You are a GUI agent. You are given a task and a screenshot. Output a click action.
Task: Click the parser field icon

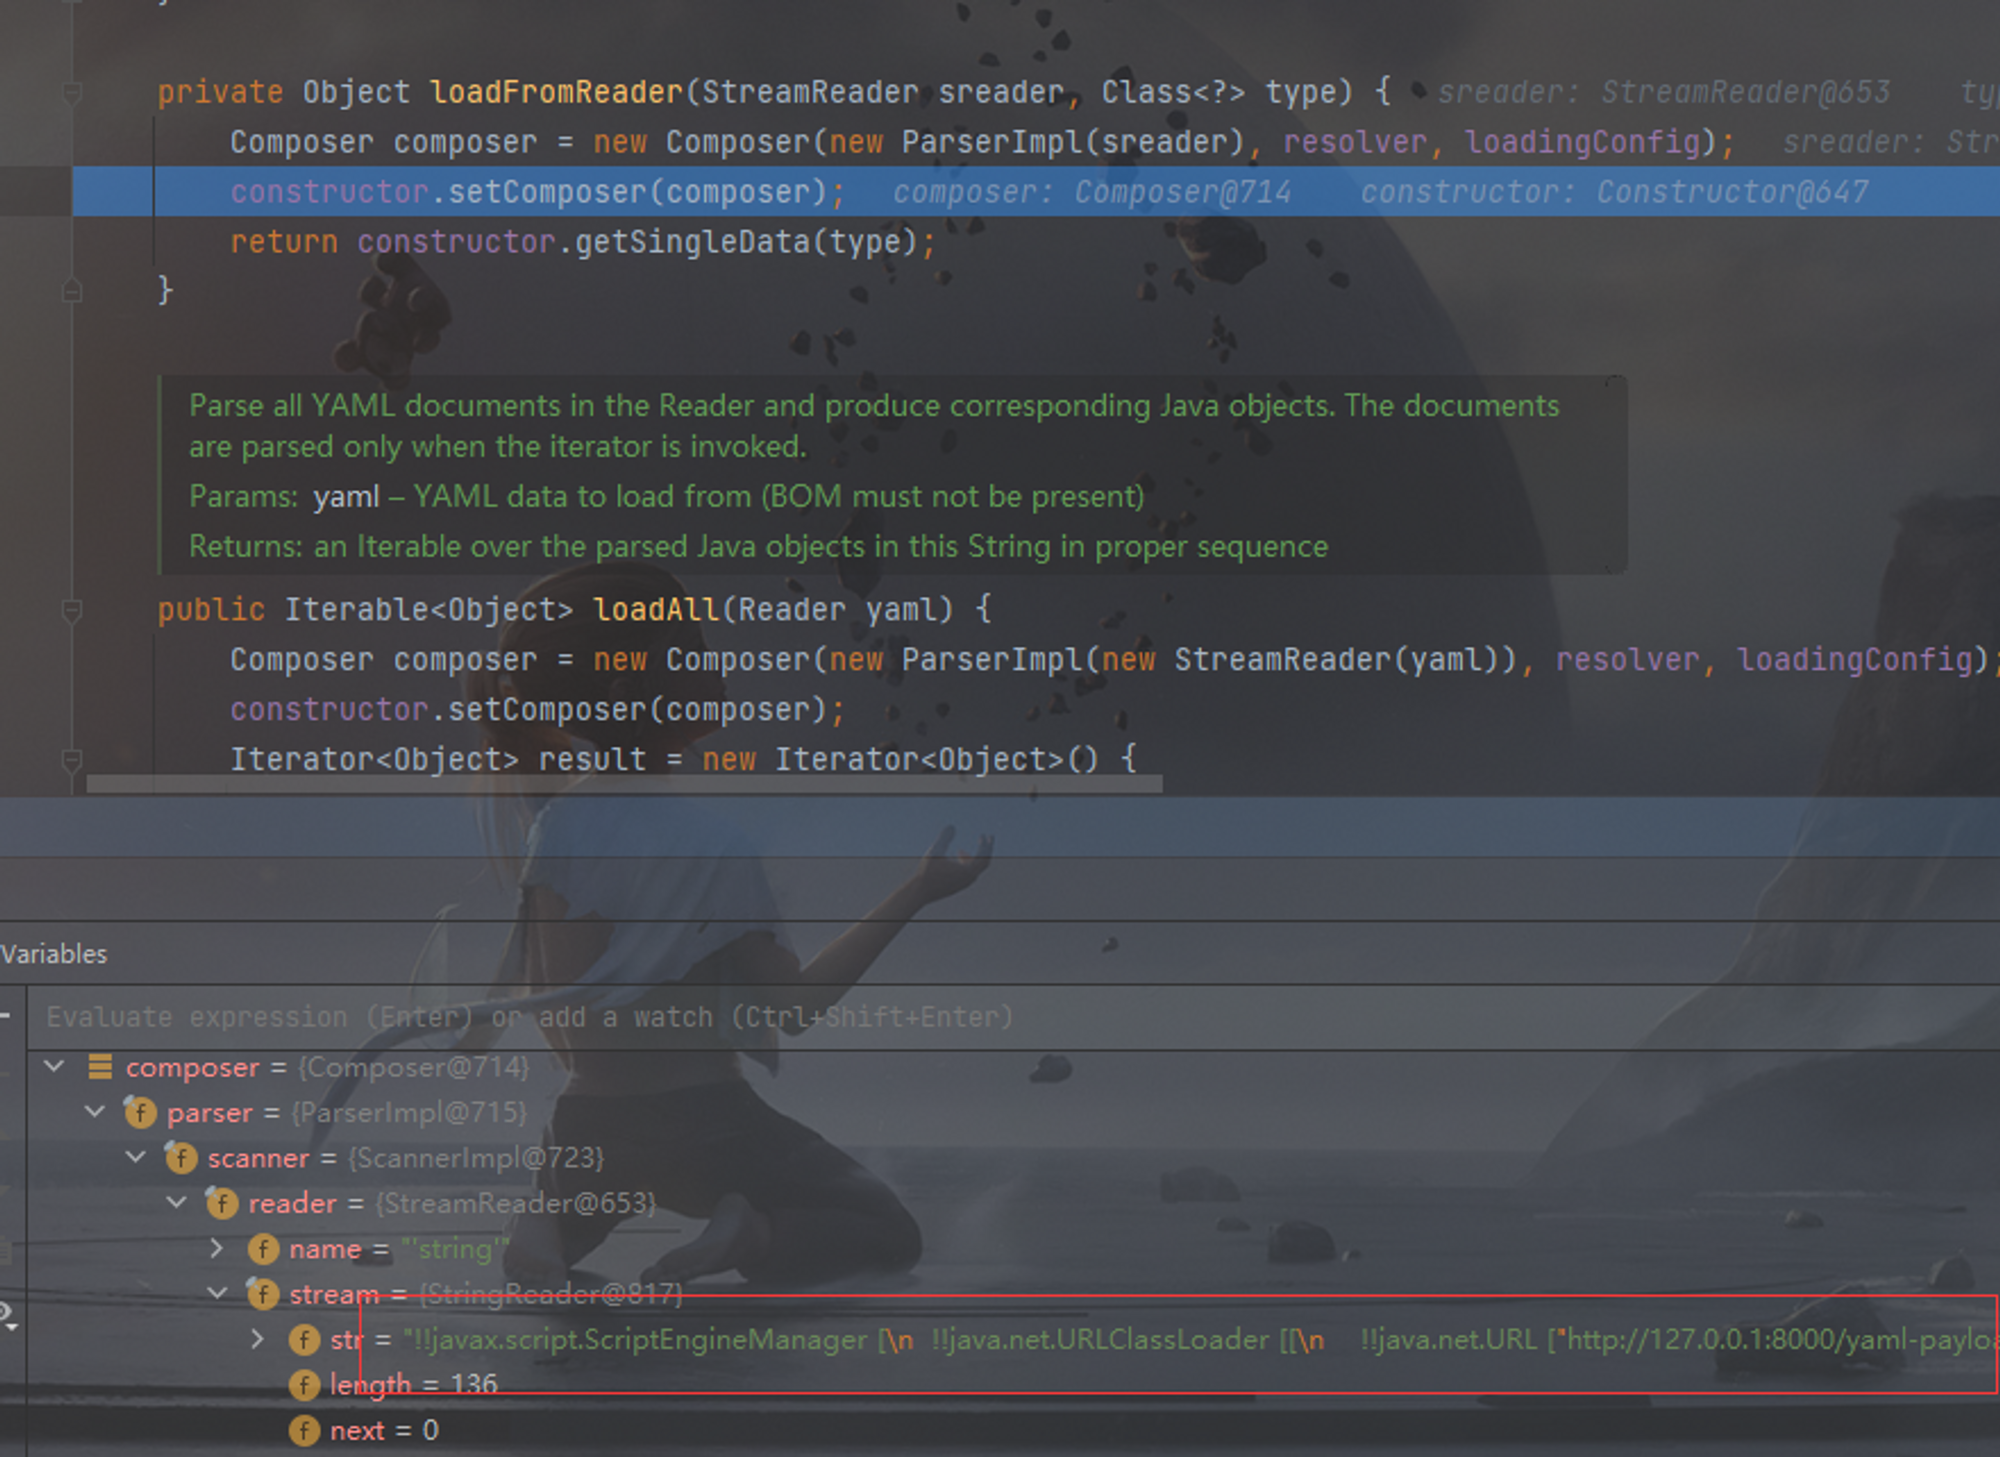coord(140,1112)
